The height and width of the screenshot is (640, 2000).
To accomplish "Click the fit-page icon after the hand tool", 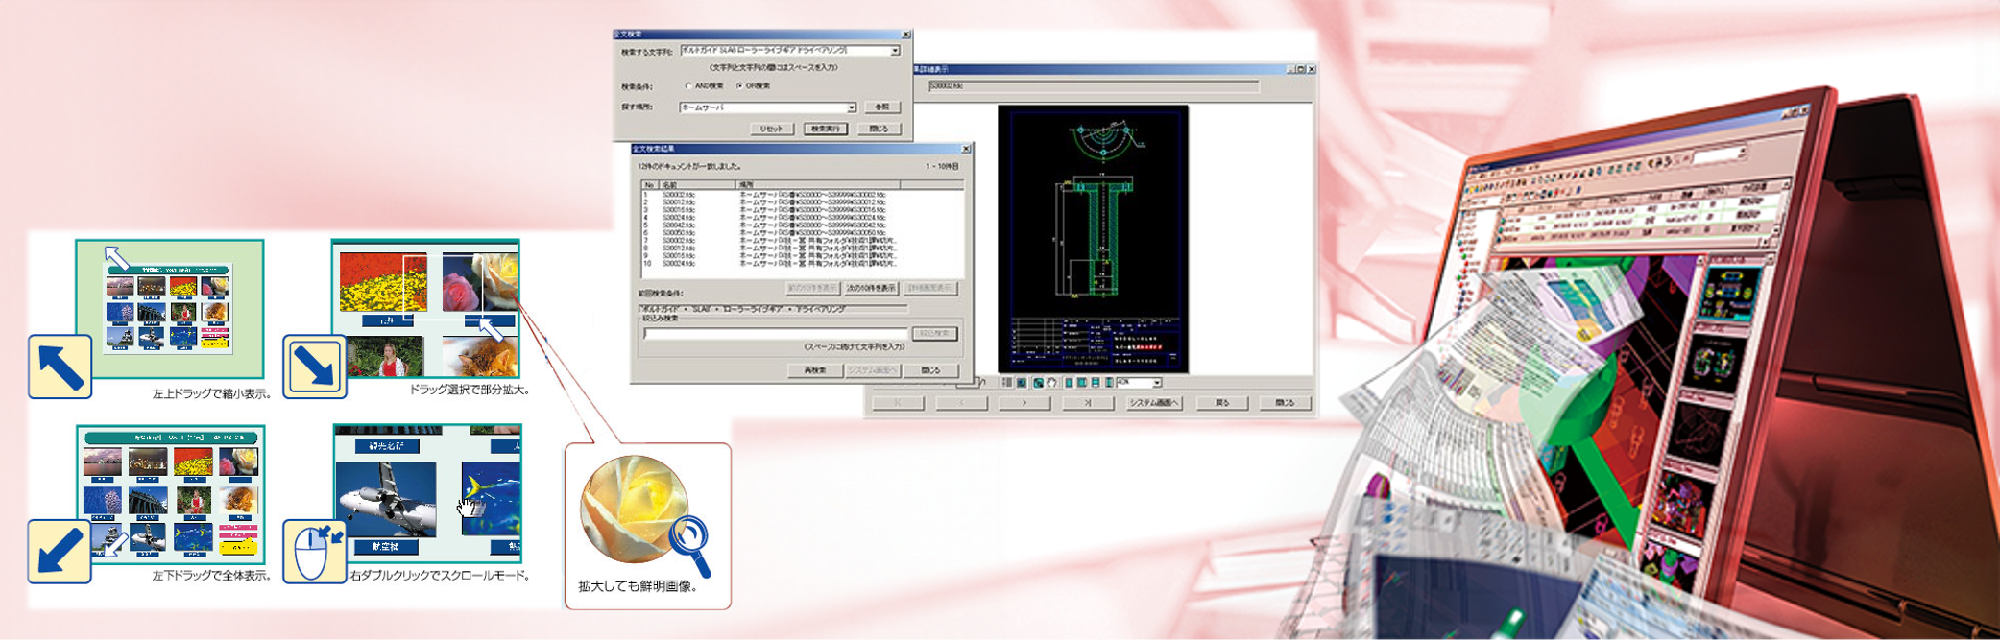I will coord(1069,383).
